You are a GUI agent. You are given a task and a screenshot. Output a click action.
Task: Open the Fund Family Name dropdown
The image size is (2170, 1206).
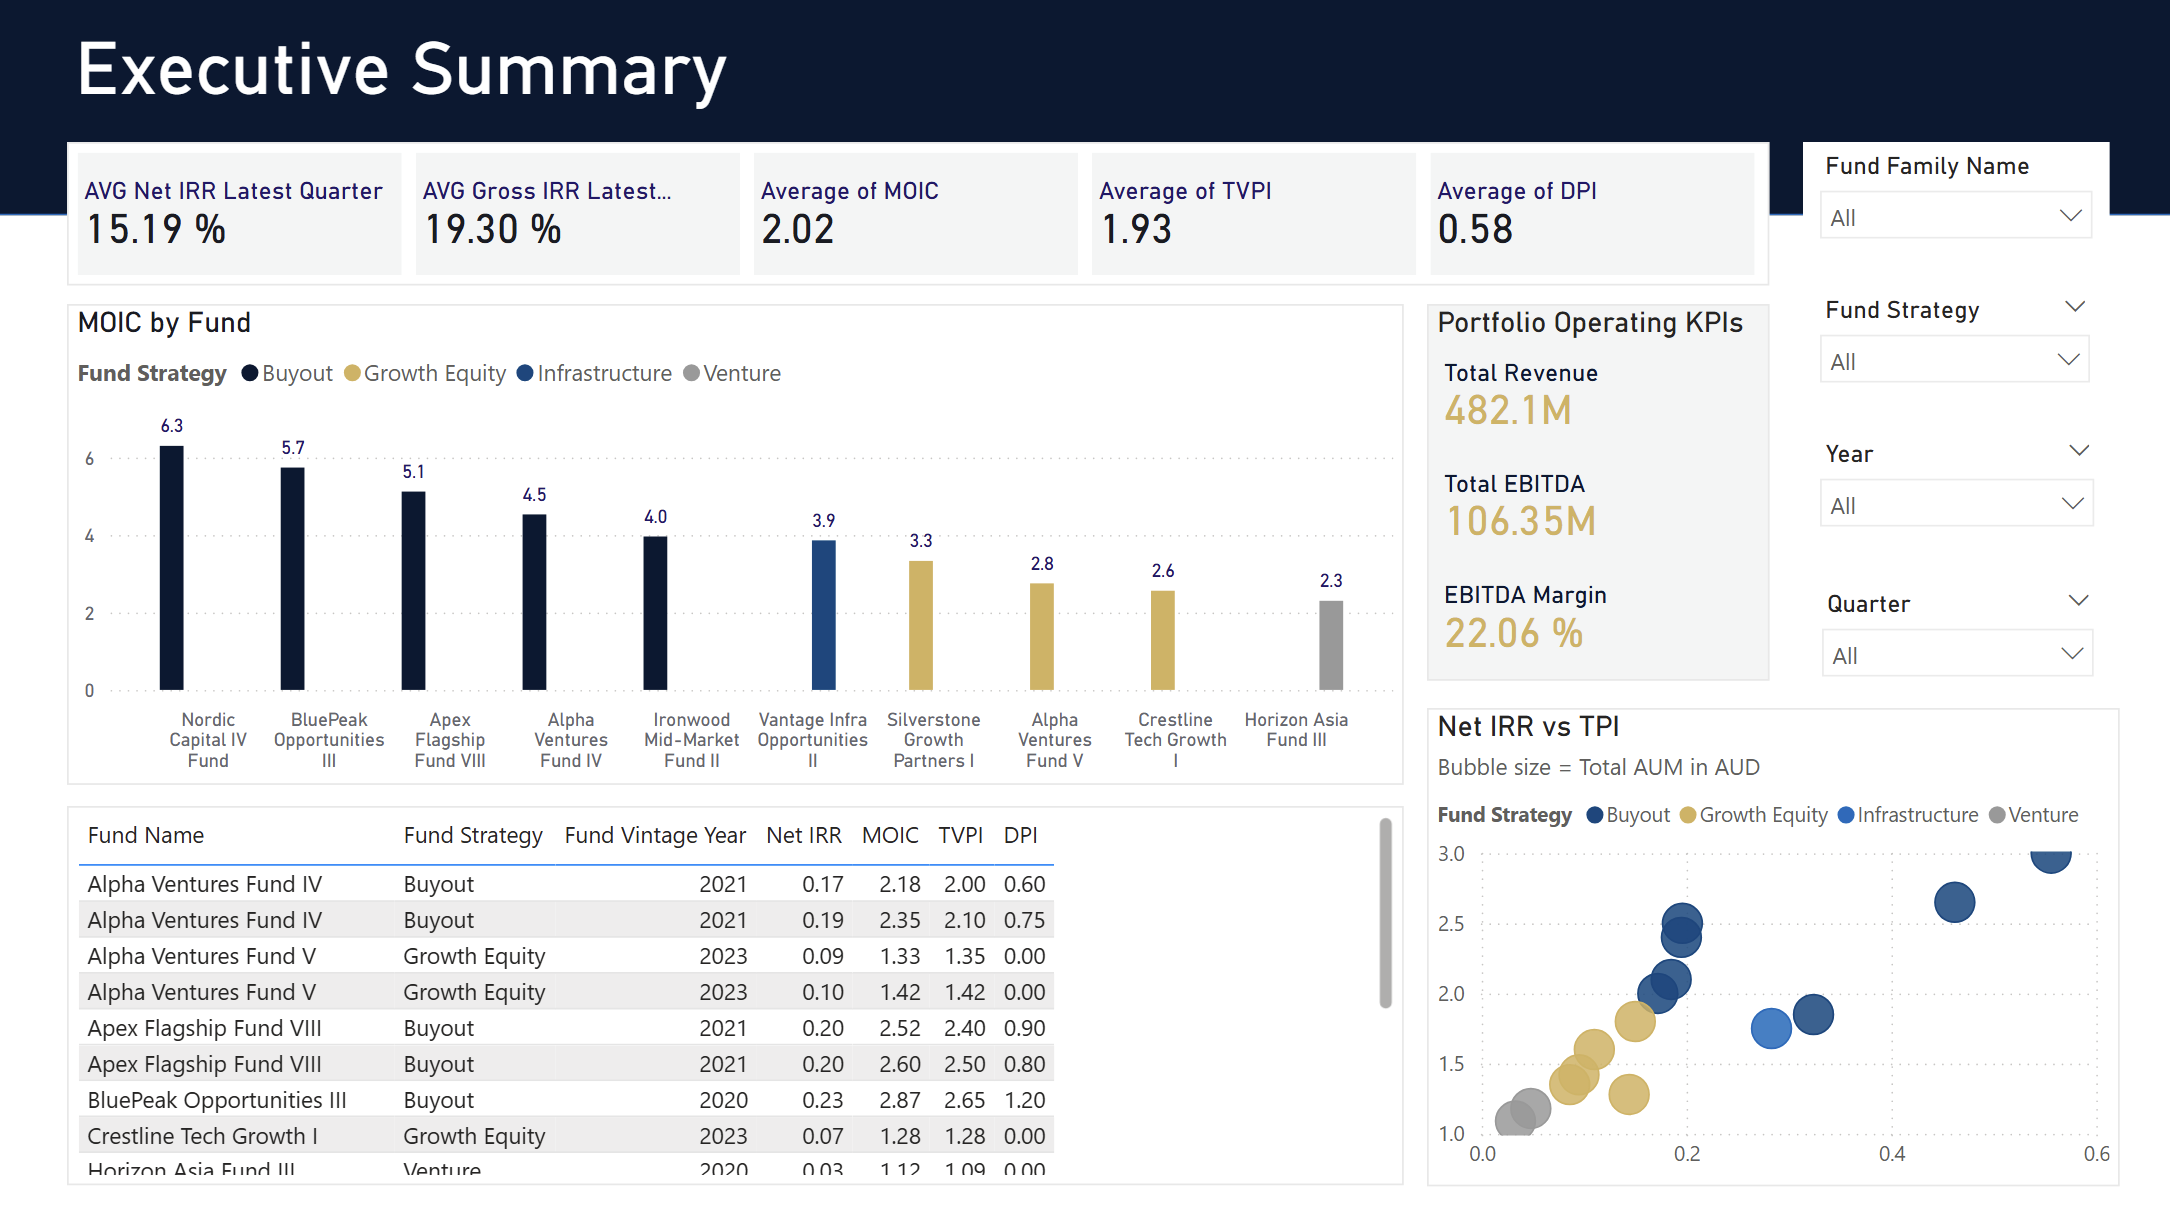click(1955, 217)
